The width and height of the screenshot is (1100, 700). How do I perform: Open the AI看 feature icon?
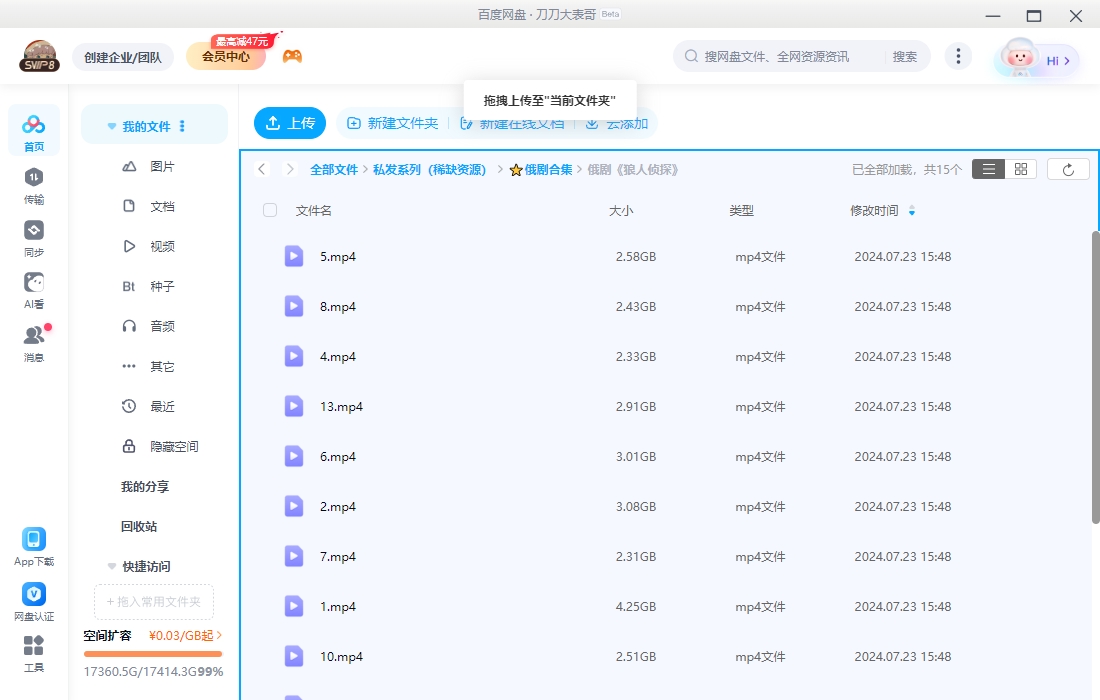point(34,287)
